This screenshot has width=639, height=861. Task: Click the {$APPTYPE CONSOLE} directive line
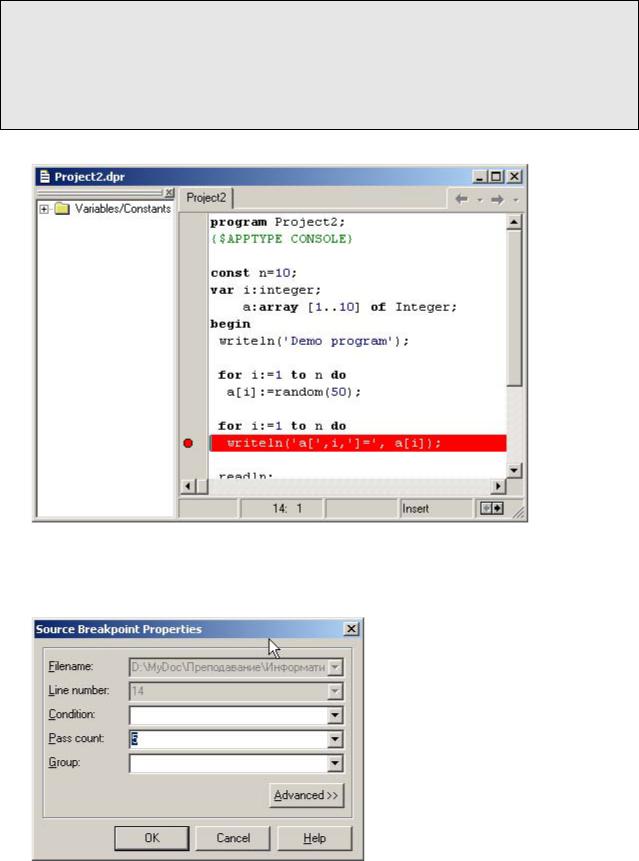282,239
